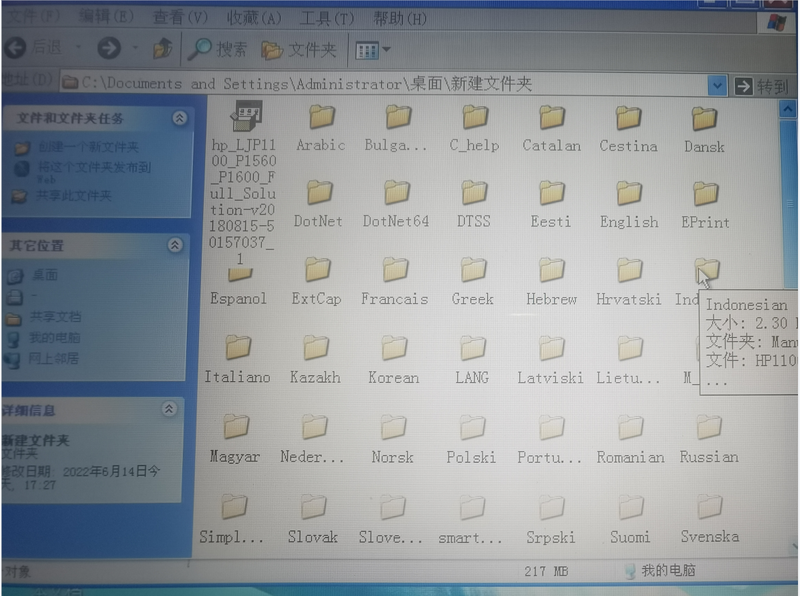Expand the address bar dropdown arrow
The image size is (800, 596).
pyautogui.click(x=717, y=86)
